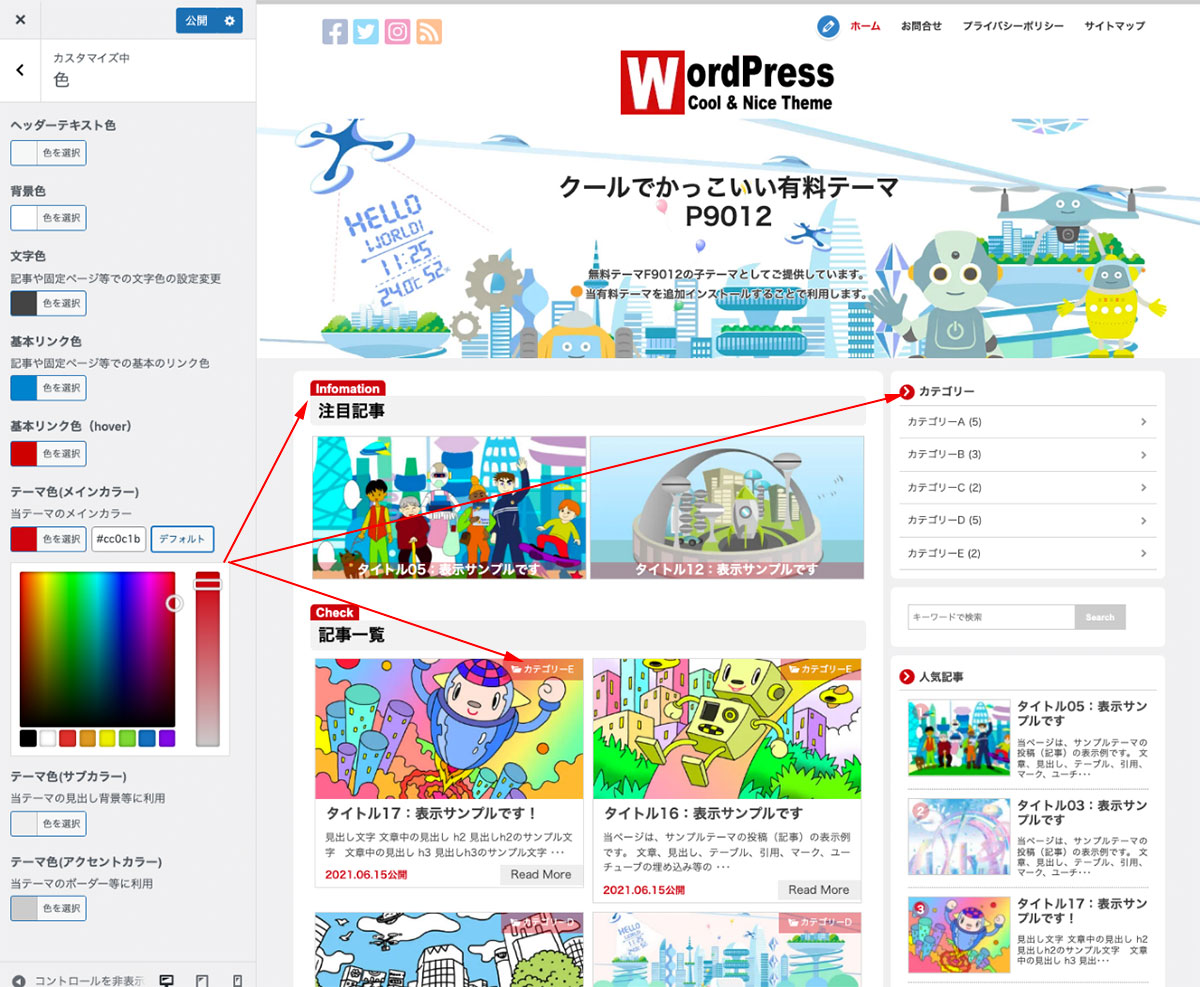
Task: Click the デフォルト button for main color
Action: coord(182,539)
